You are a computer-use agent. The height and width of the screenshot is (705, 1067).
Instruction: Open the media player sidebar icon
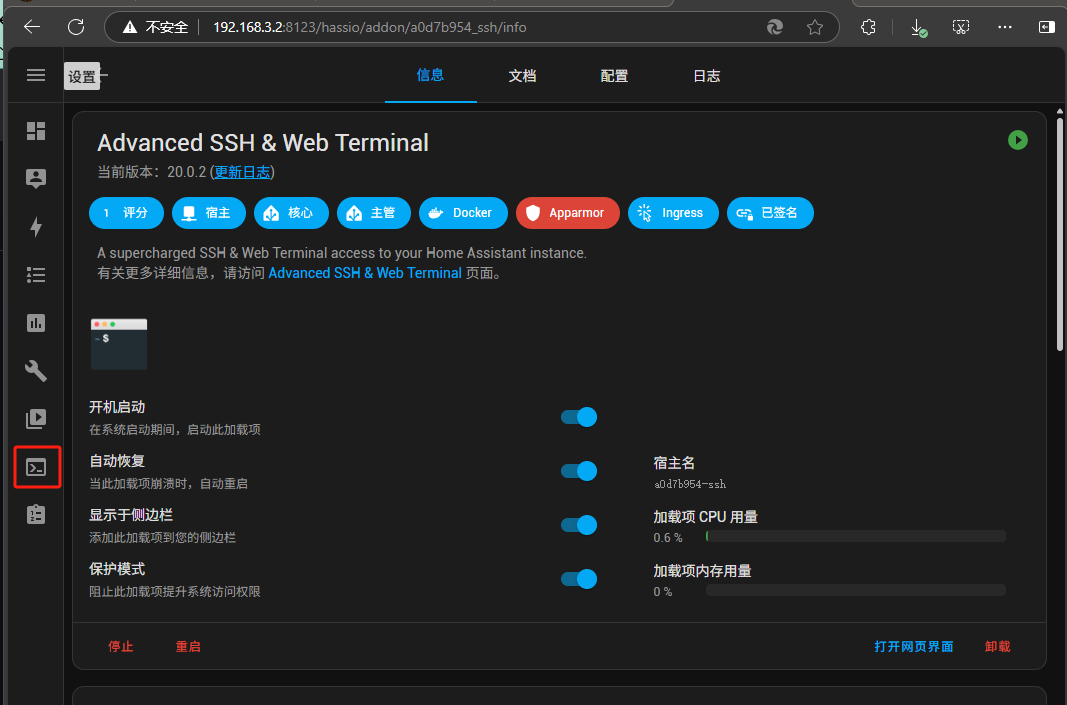pos(36,419)
